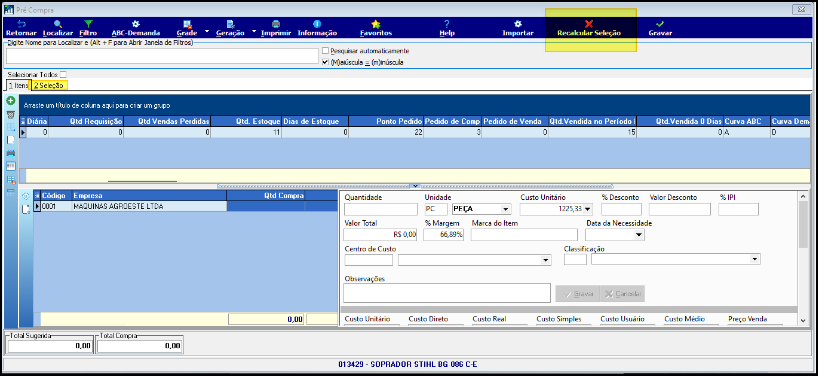Screen dimensions: 818x376
Task: Click the document page sidebar icon
Action: [10, 140]
